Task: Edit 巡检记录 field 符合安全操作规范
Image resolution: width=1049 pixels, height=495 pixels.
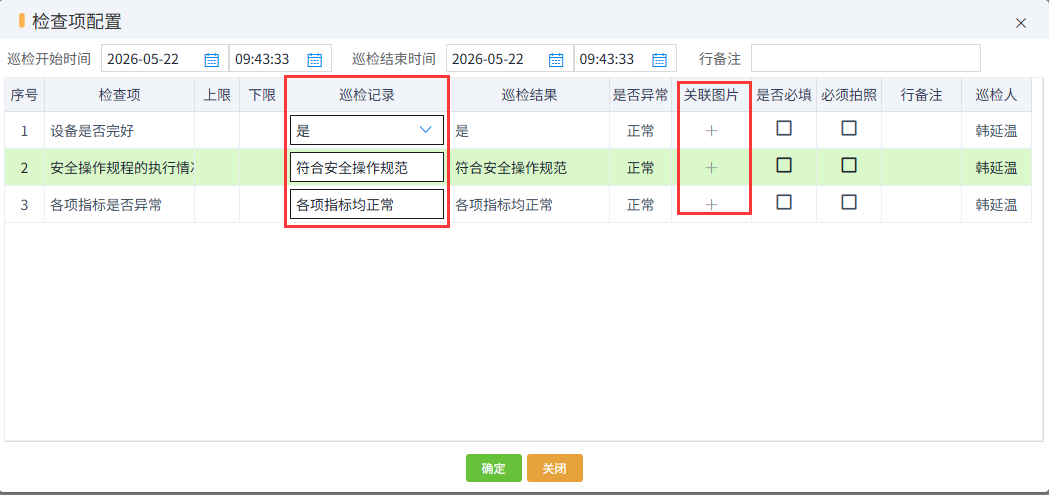Action: (367, 167)
